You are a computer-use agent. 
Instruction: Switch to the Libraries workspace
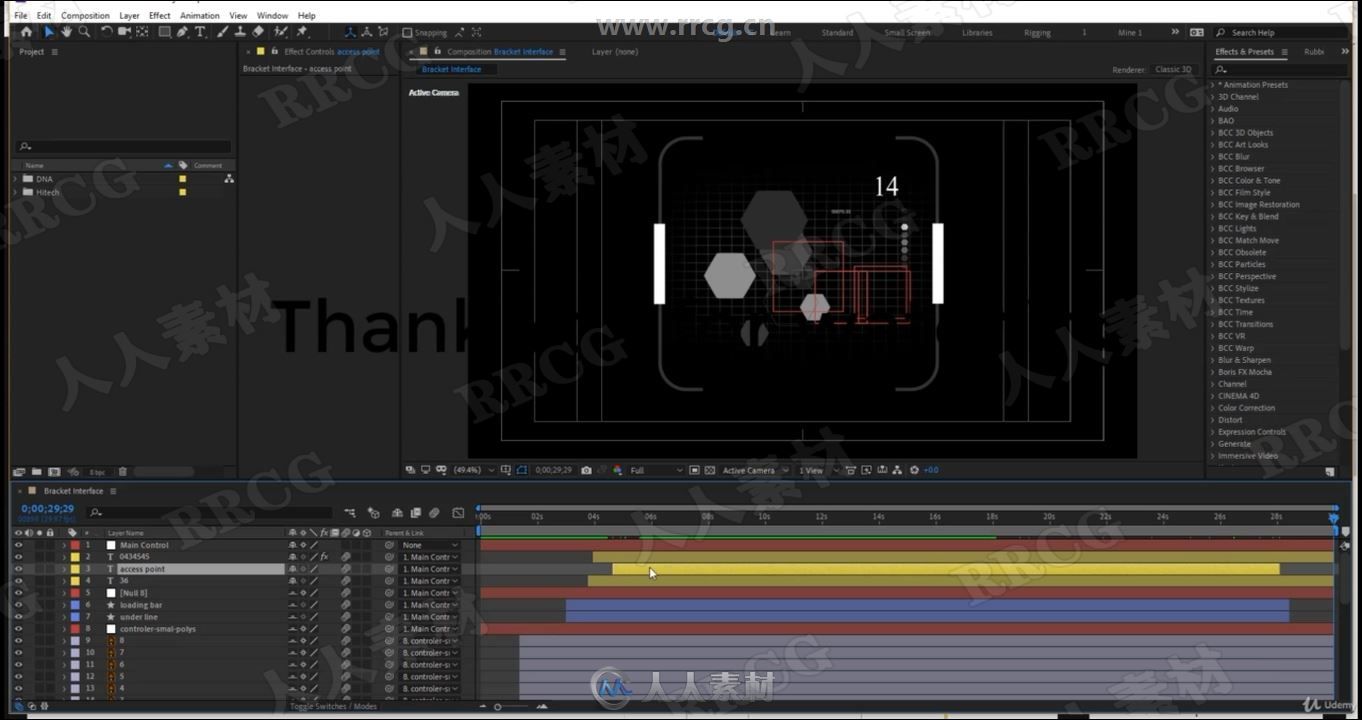coord(977,33)
